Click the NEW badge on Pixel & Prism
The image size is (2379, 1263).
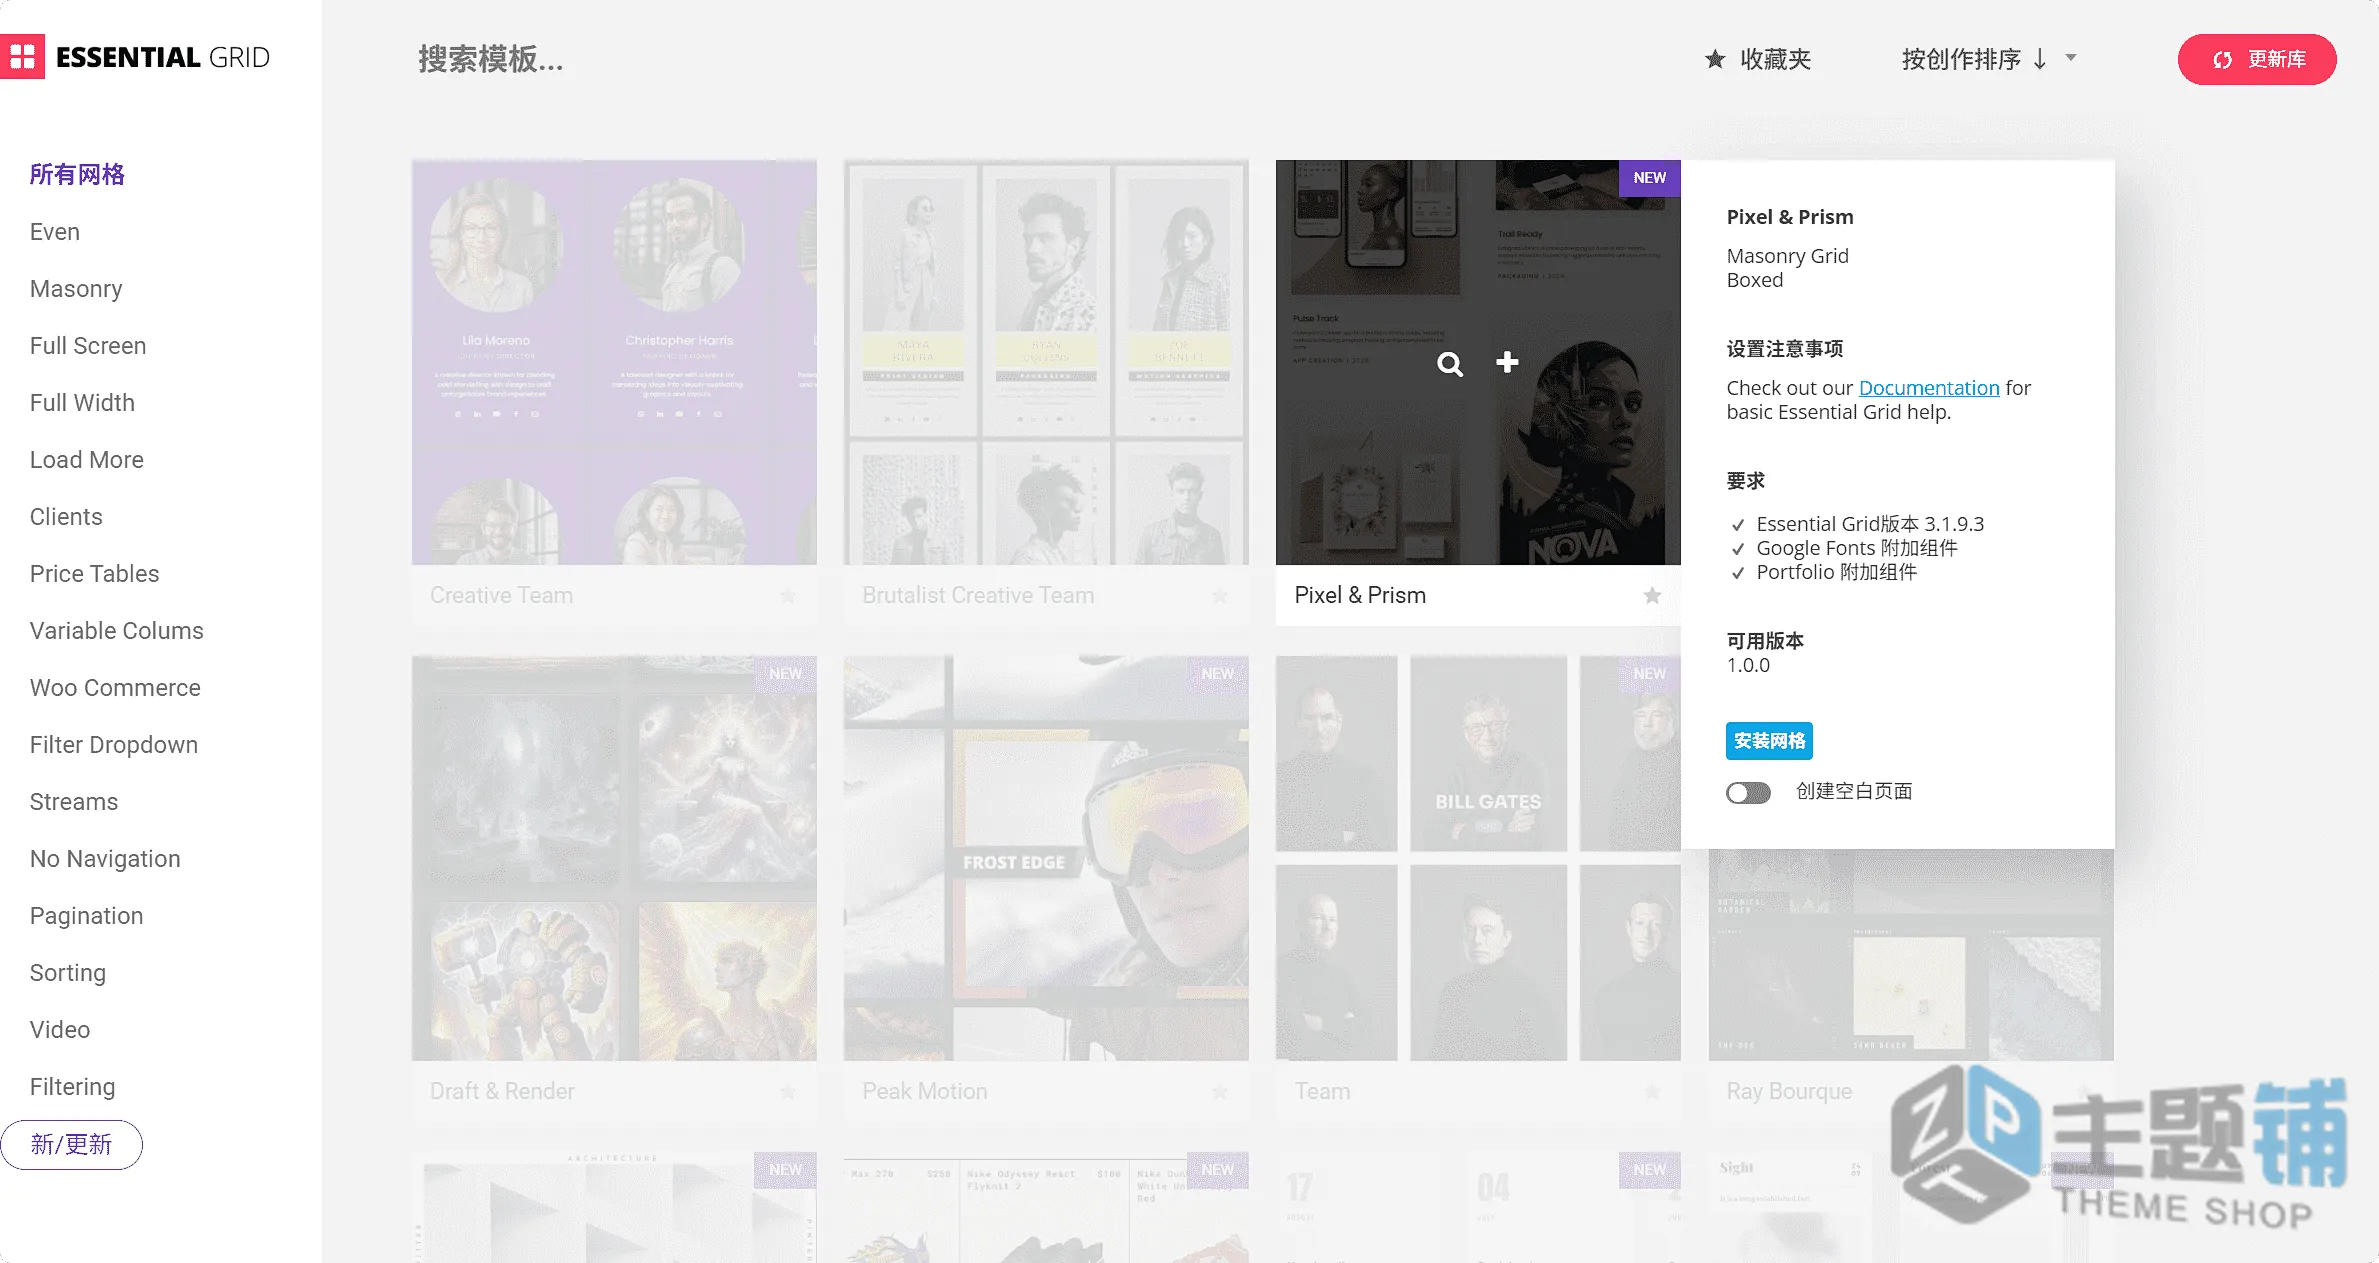(1650, 178)
